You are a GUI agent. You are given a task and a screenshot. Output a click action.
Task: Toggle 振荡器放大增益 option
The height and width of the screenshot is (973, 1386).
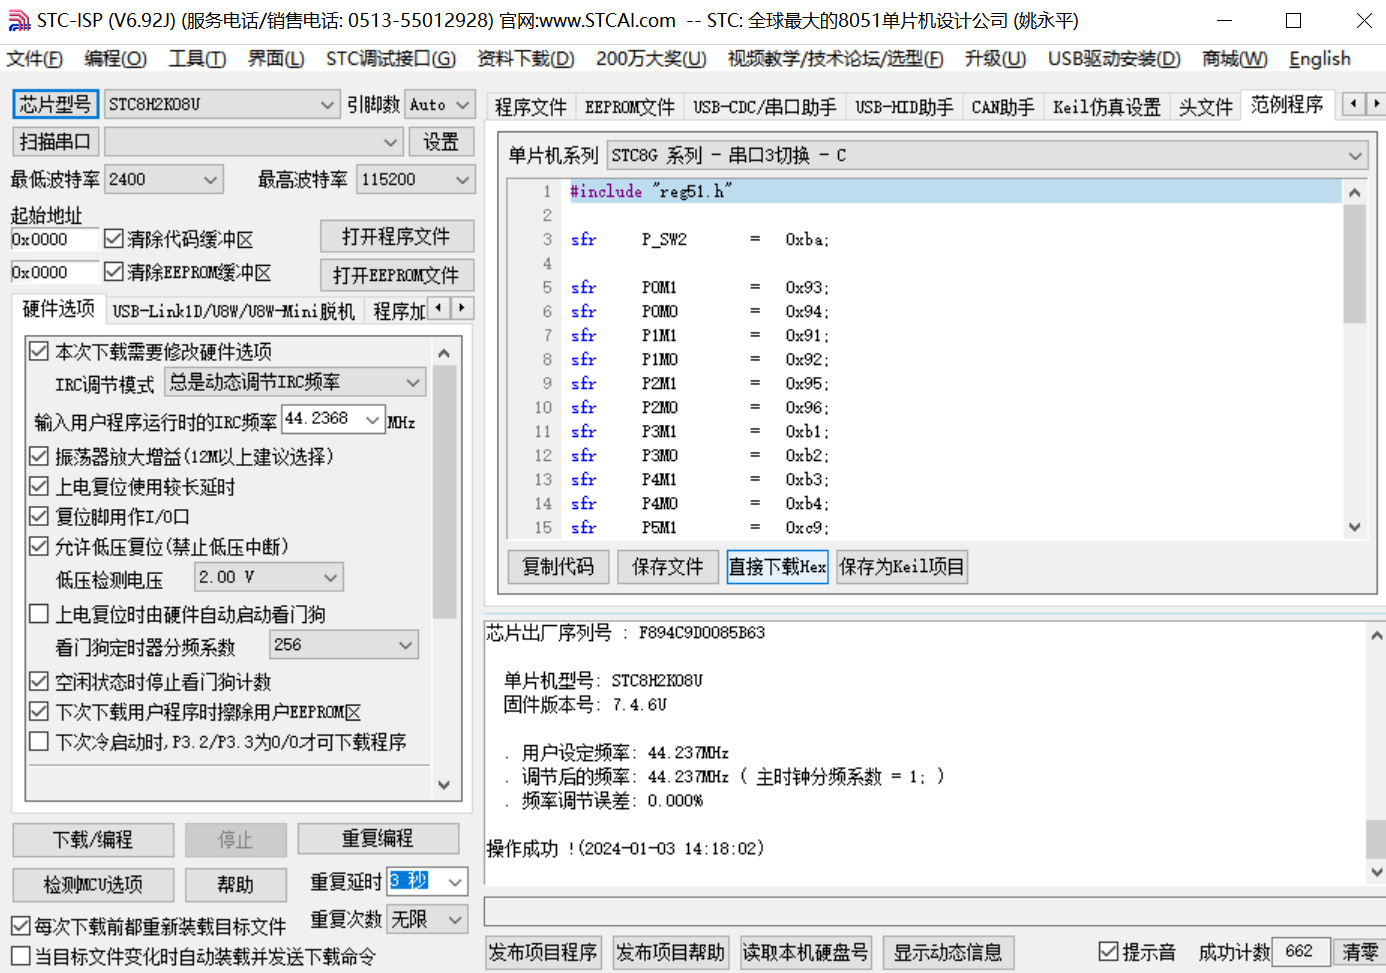(x=39, y=456)
